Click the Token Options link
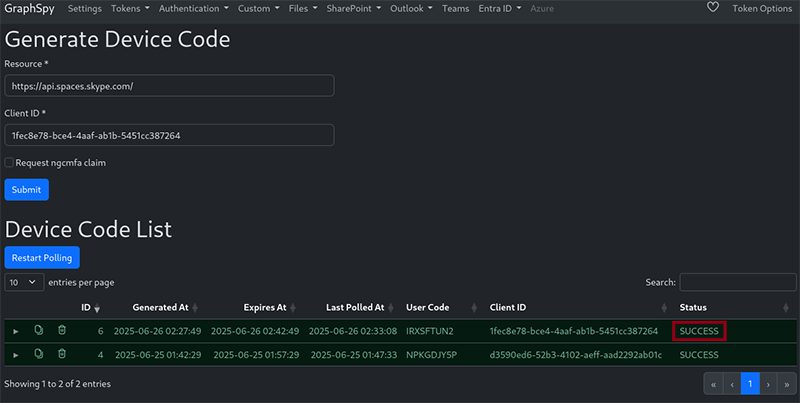This screenshot has height=403, width=800. (760, 8)
